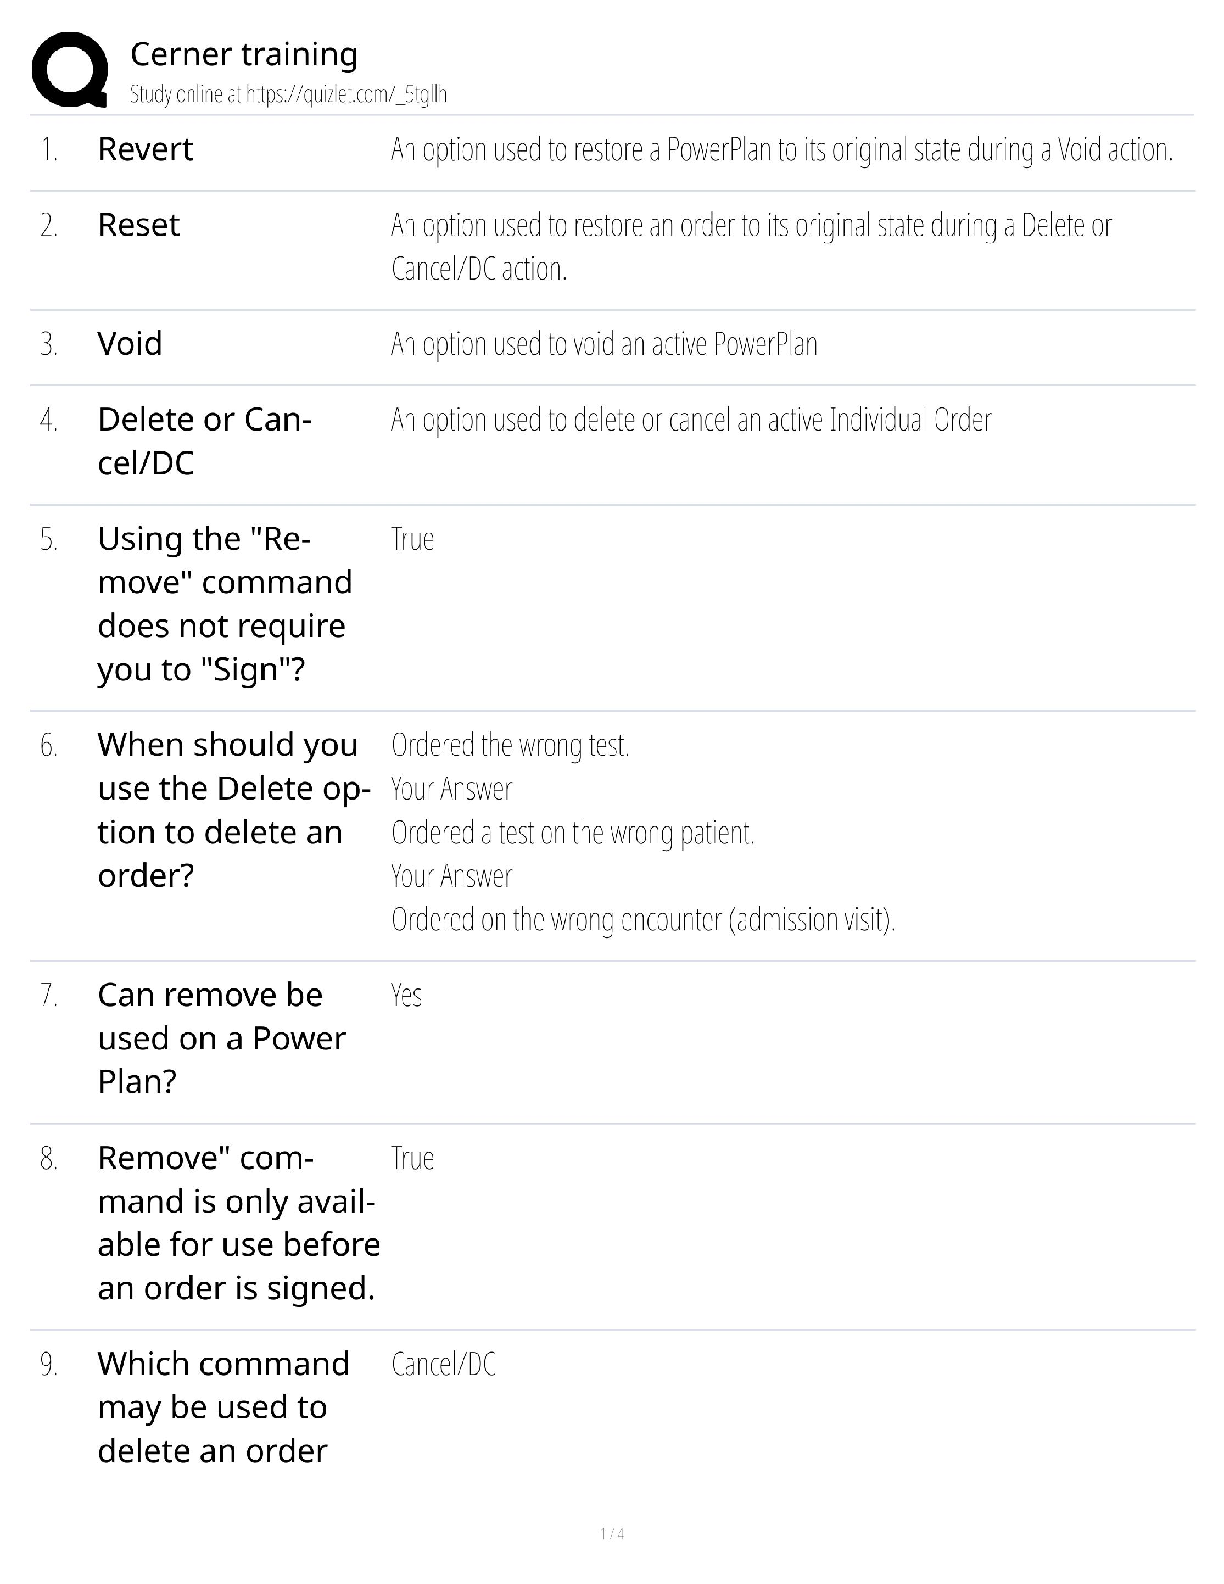Click answer "Ordered a test on the wrong patient."
The image size is (1224, 1584).
coord(572,832)
